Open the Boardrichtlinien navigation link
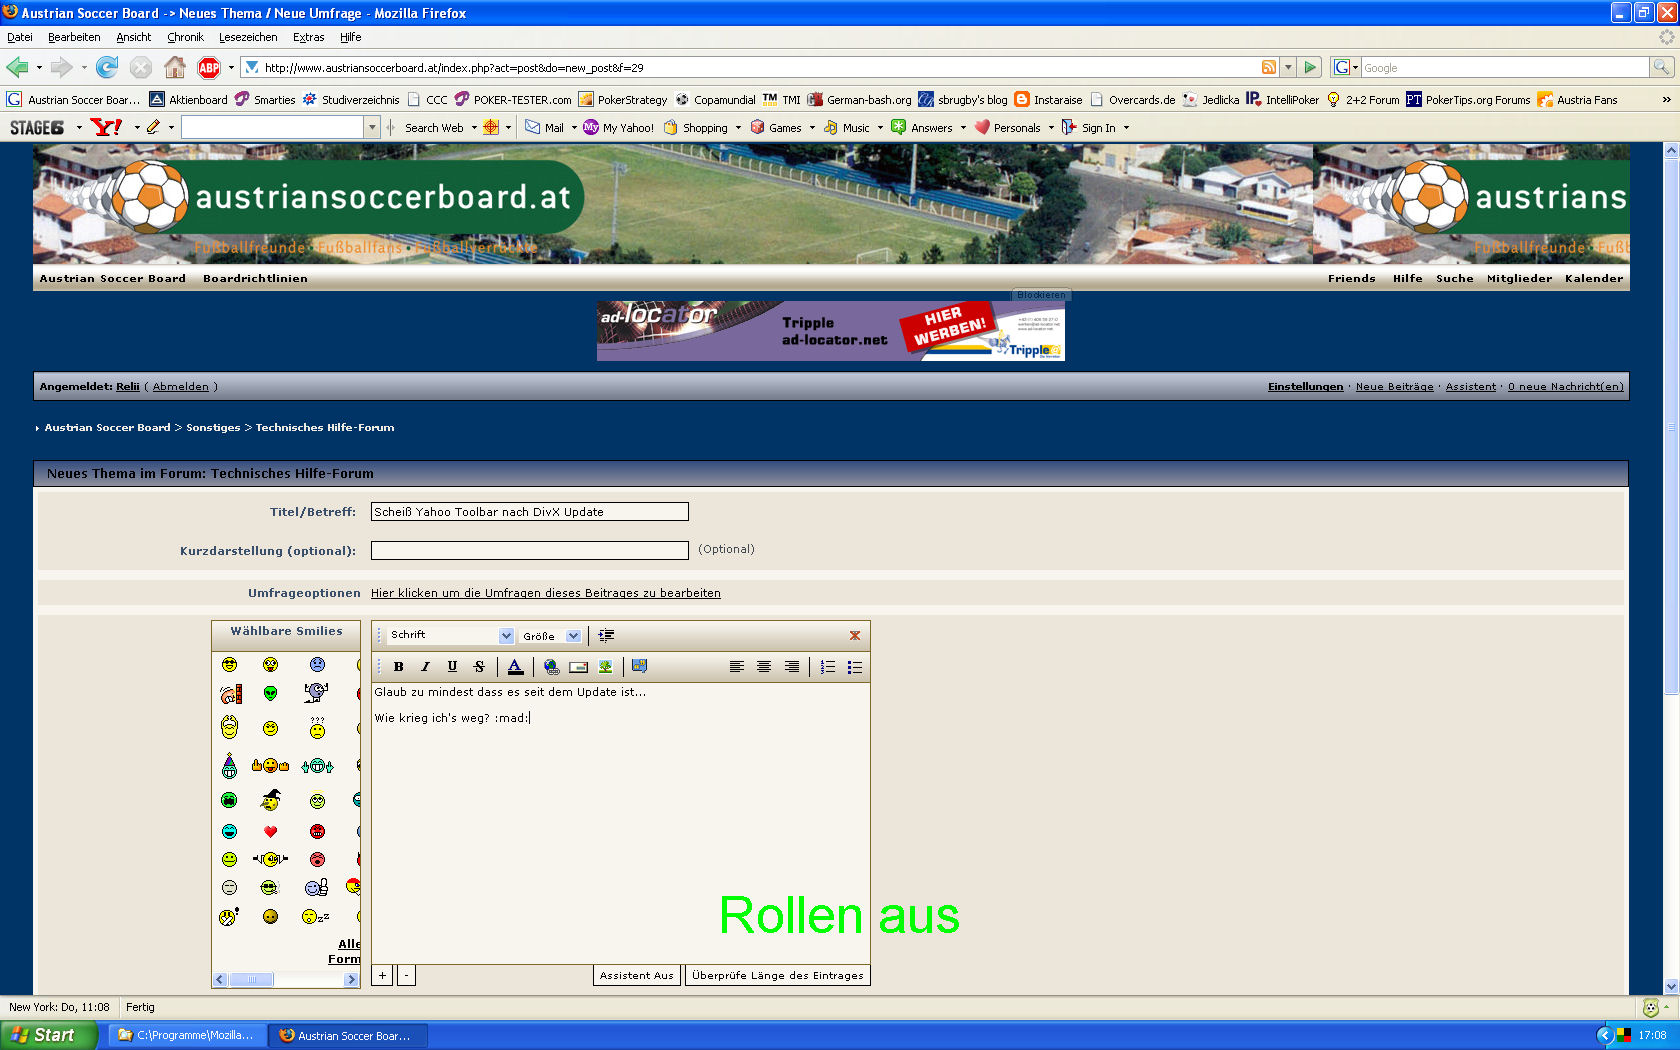This screenshot has width=1680, height=1050. click(255, 279)
